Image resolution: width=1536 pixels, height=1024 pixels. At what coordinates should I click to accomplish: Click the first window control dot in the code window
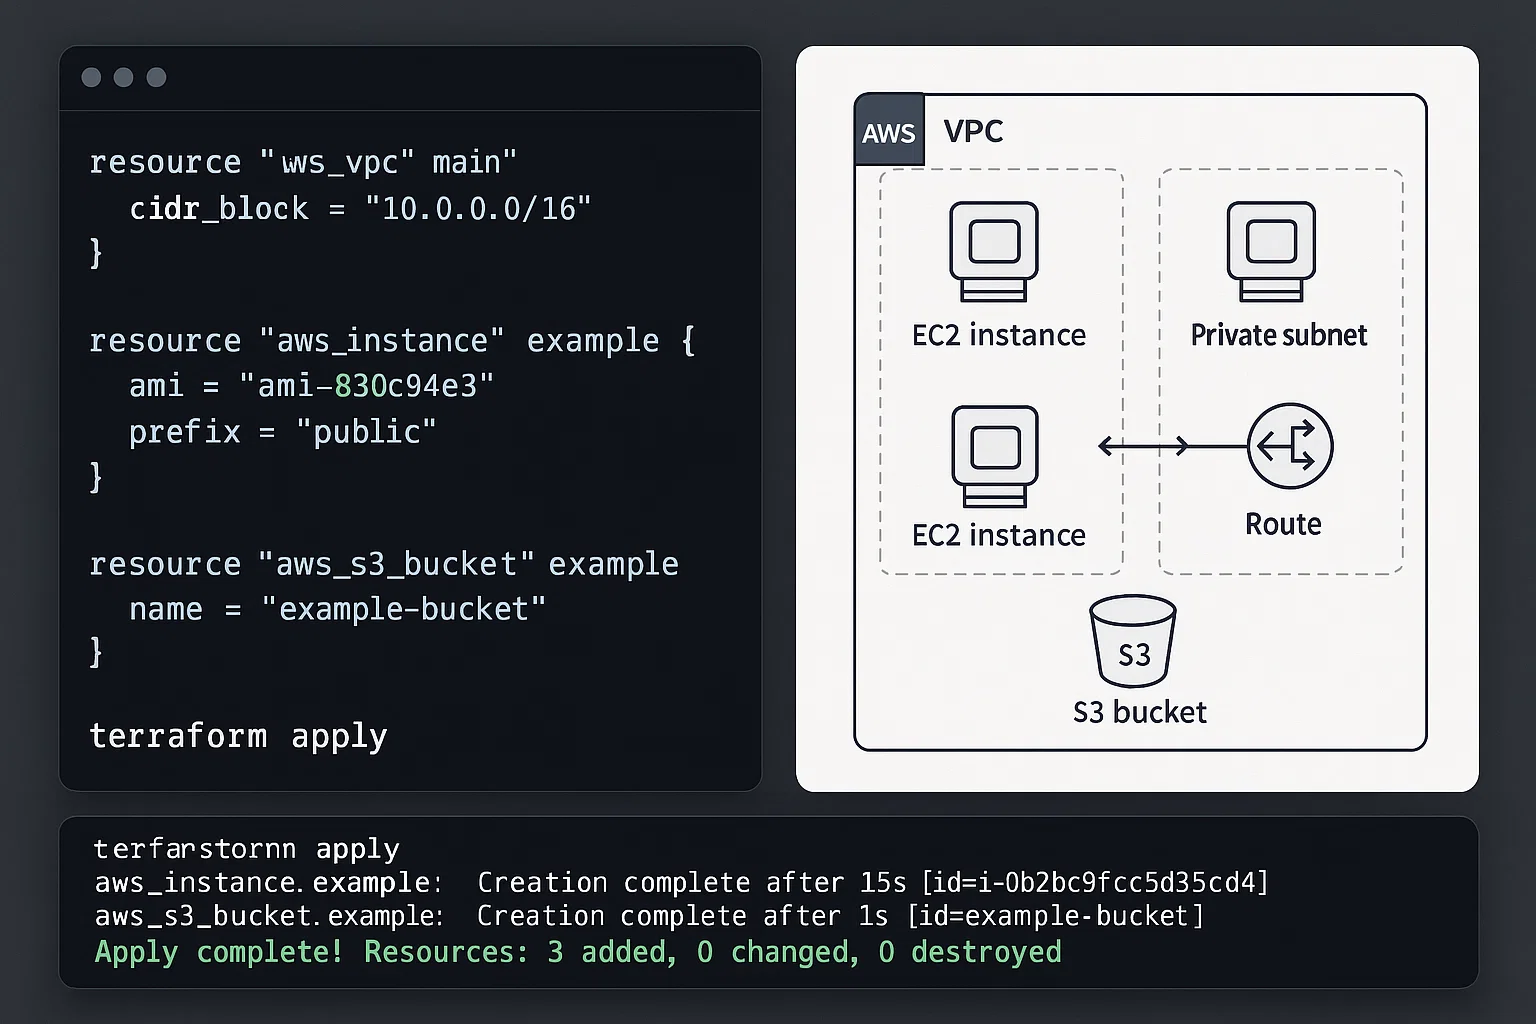(91, 77)
